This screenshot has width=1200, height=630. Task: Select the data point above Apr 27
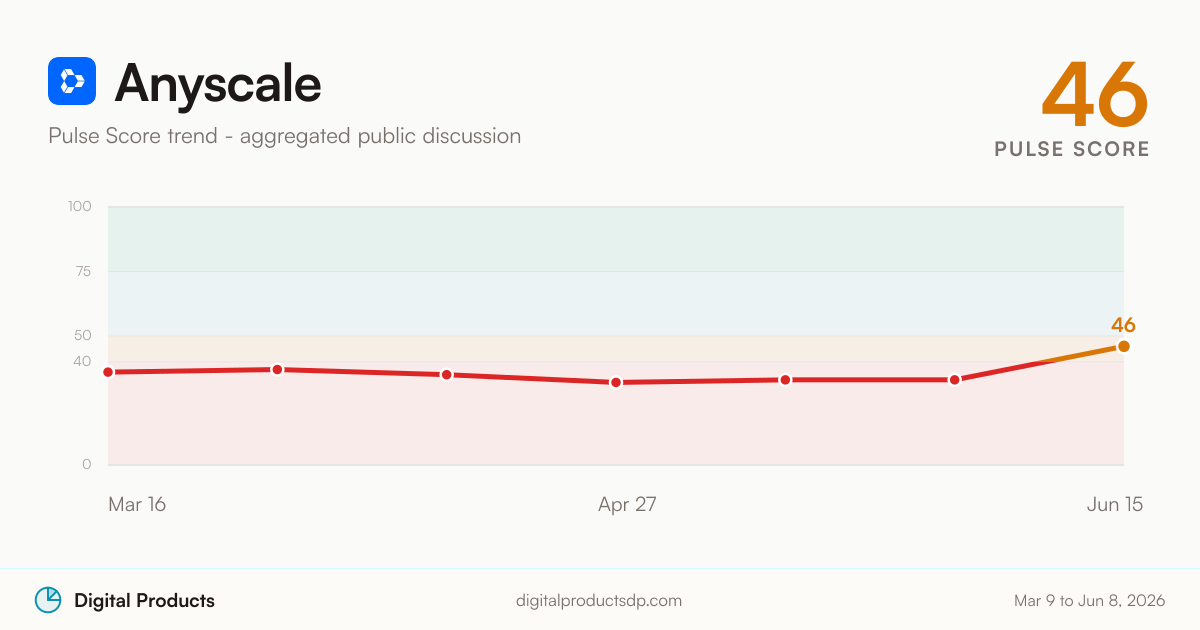point(616,382)
